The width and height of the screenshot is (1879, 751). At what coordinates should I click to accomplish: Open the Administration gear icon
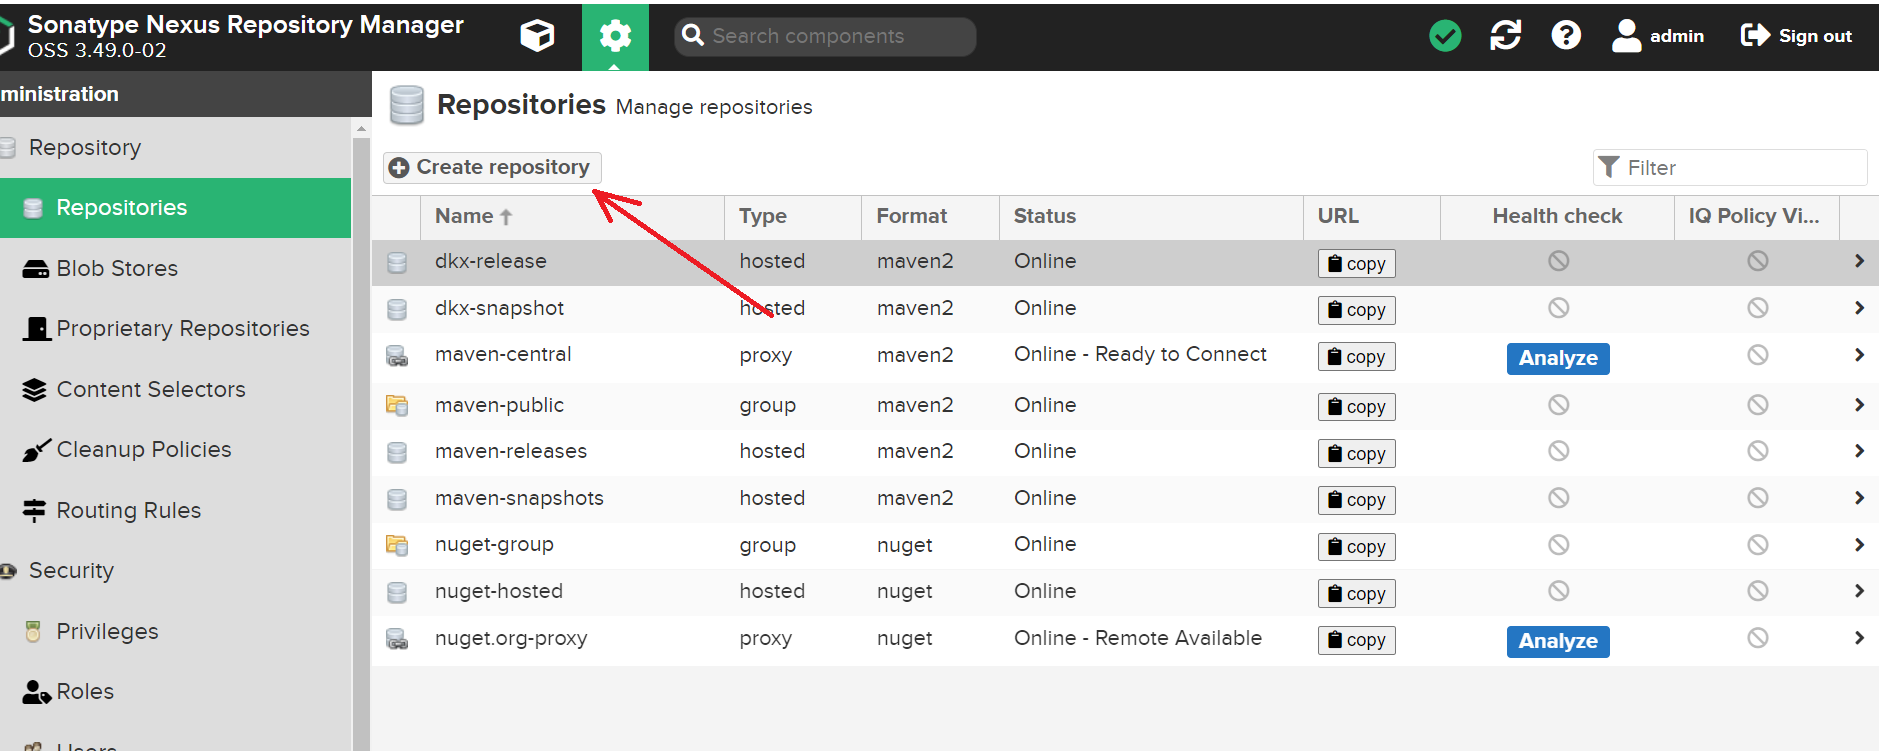click(615, 37)
